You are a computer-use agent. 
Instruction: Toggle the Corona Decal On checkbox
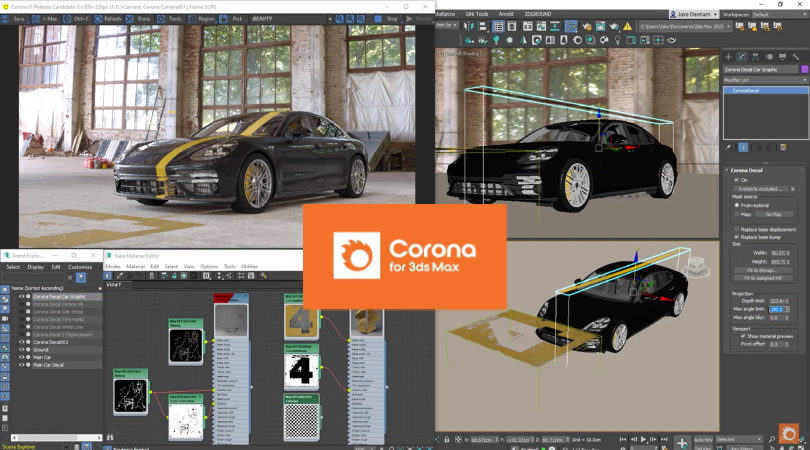[x=737, y=180]
